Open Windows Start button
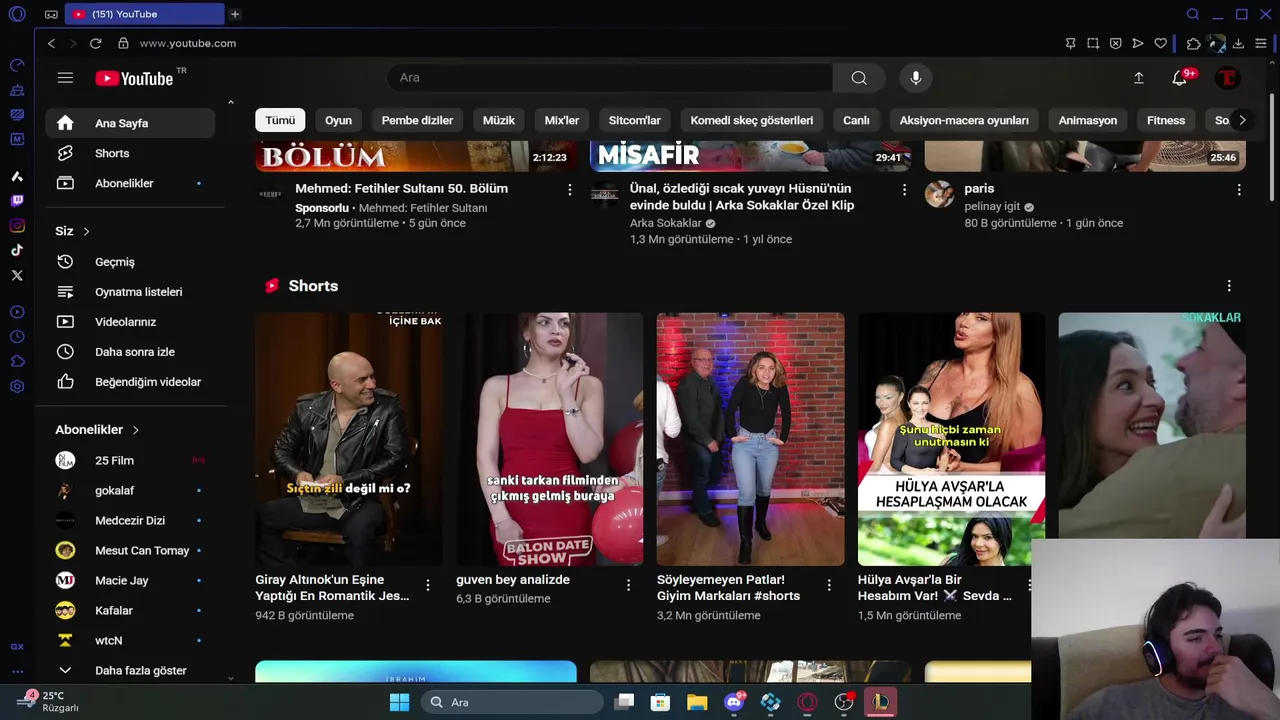Viewport: 1280px width, 720px height. (x=399, y=702)
